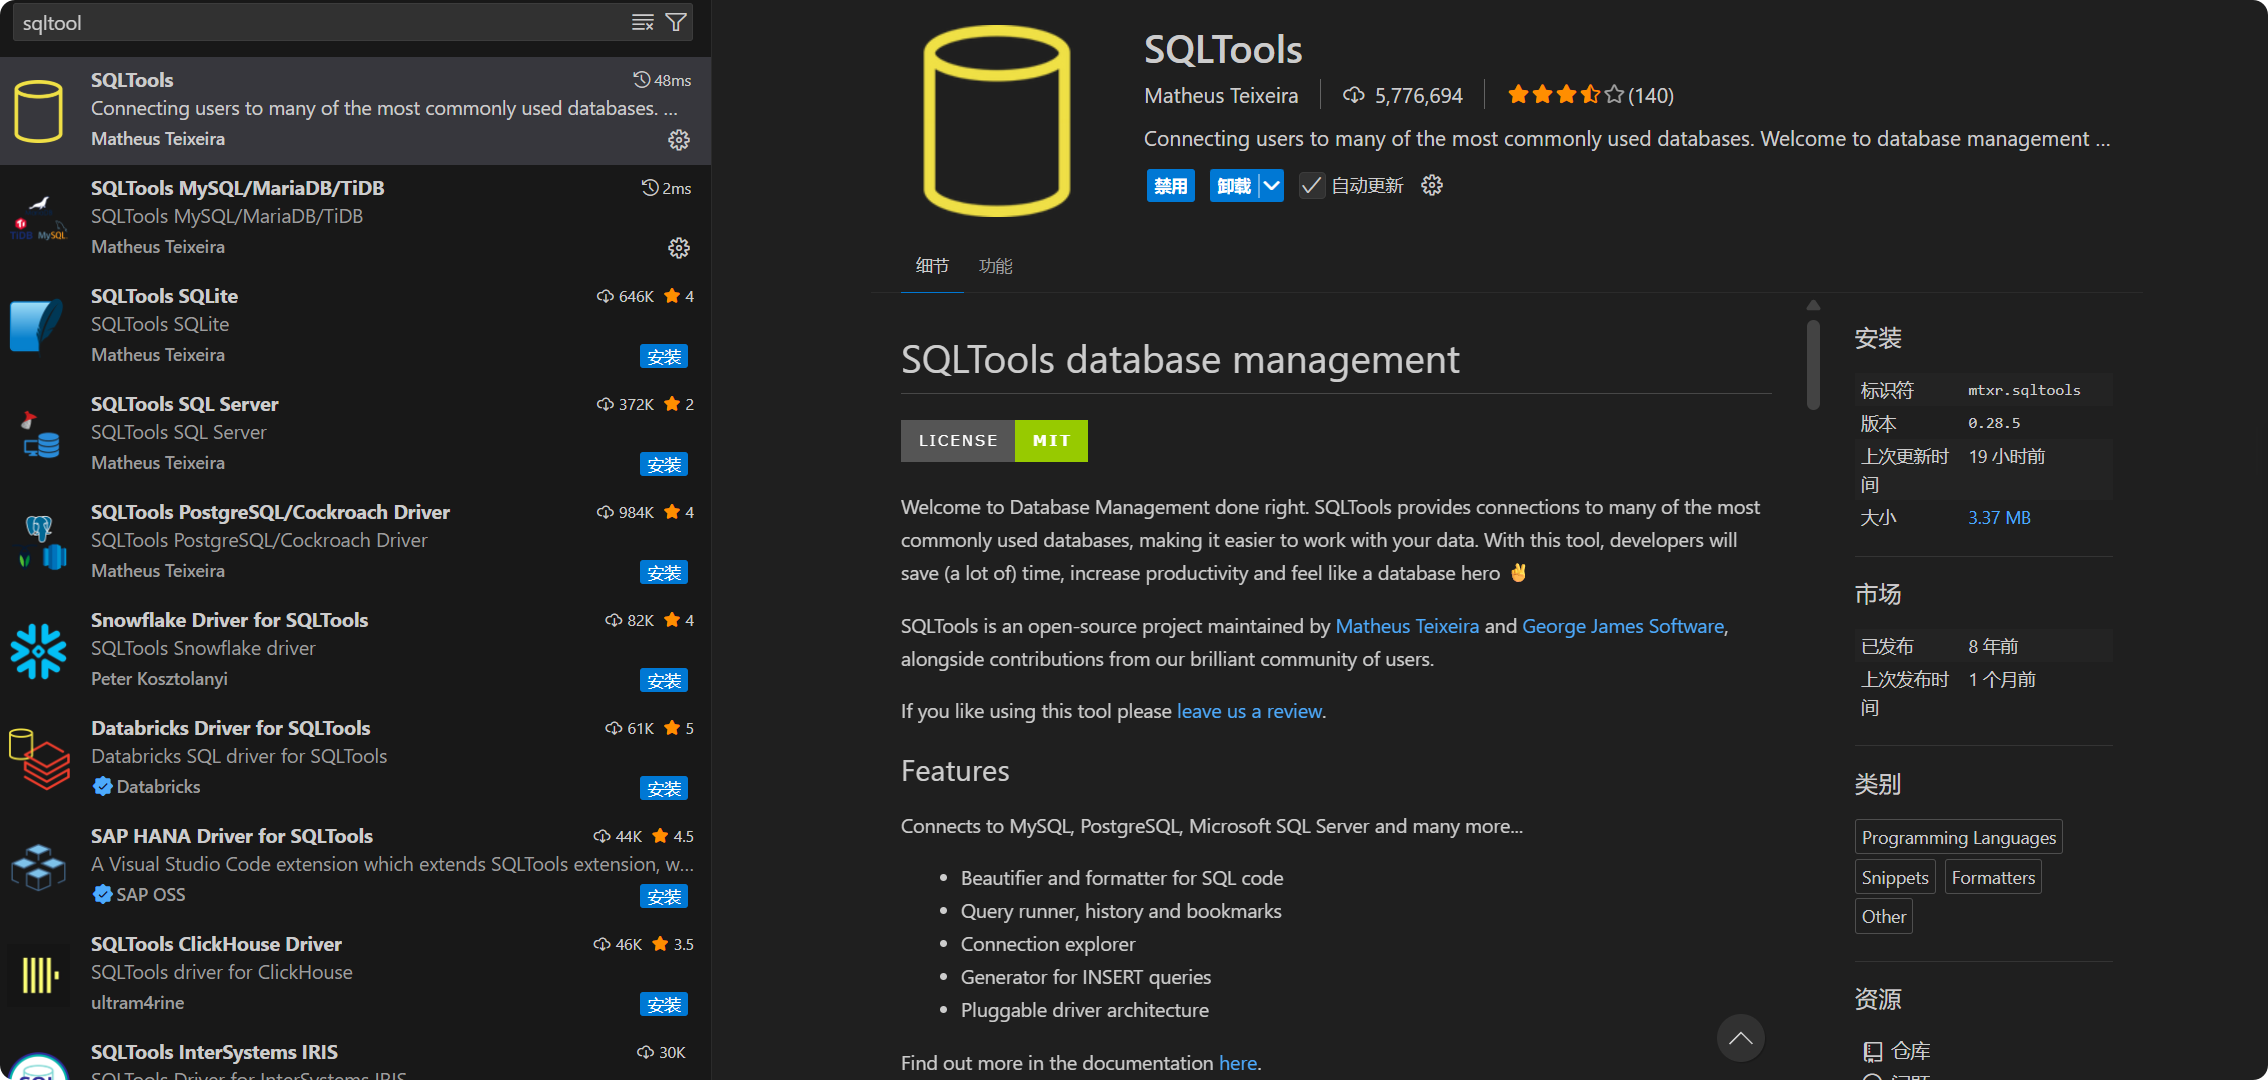Click the settings gear beside auto-update
This screenshot has height=1080, width=2268.
[1431, 185]
